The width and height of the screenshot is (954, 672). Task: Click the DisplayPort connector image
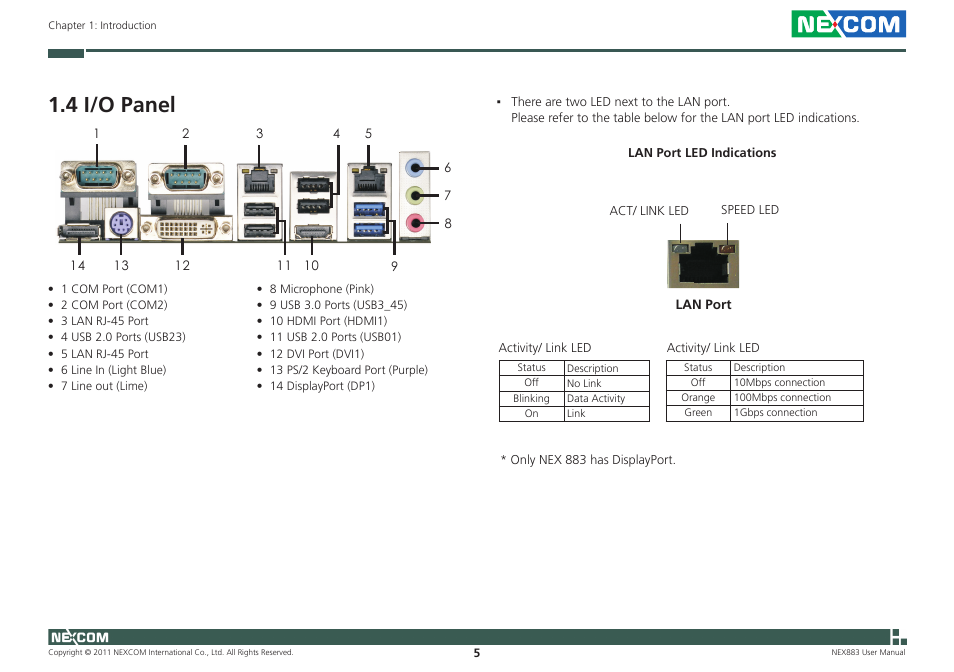[80, 232]
